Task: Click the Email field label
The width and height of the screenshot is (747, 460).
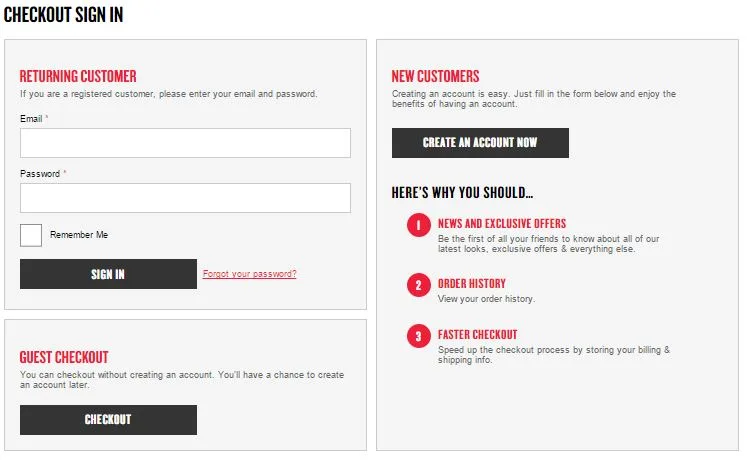Action: coord(31,119)
